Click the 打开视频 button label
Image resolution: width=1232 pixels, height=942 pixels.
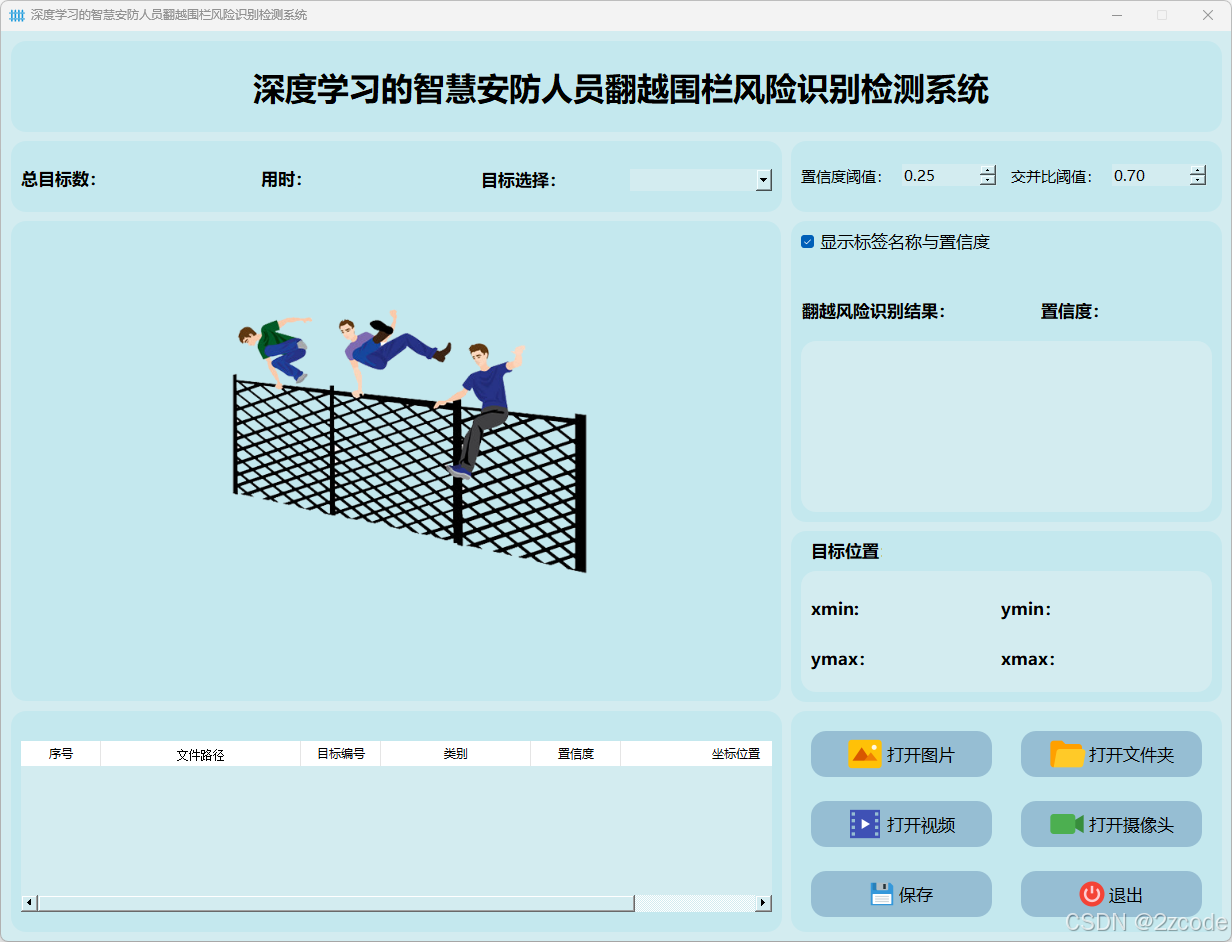click(x=921, y=825)
